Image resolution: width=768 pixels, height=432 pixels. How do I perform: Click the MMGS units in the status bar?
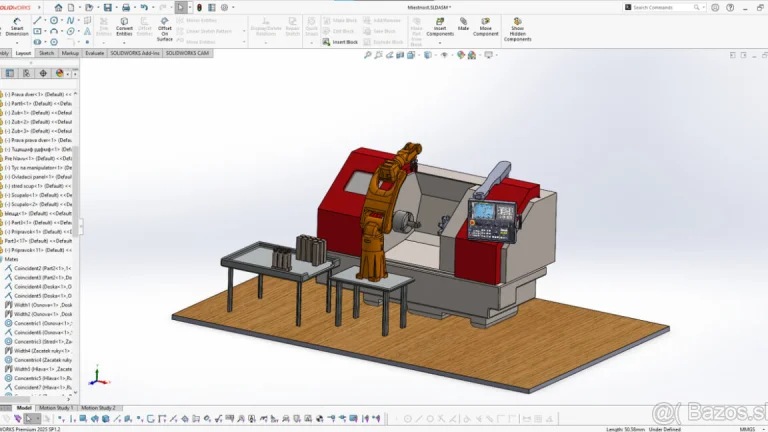click(x=747, y=429)
